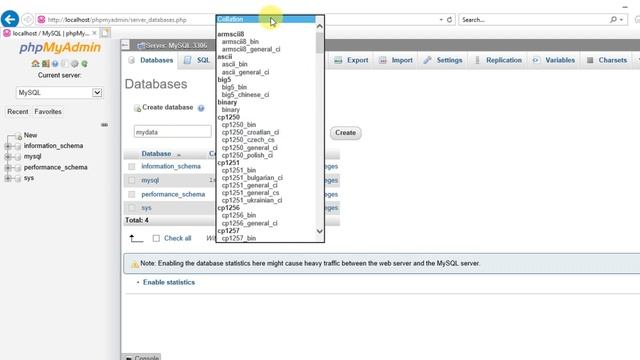Select the highlighted Collation option at top
640x360 pixels.
266,19
